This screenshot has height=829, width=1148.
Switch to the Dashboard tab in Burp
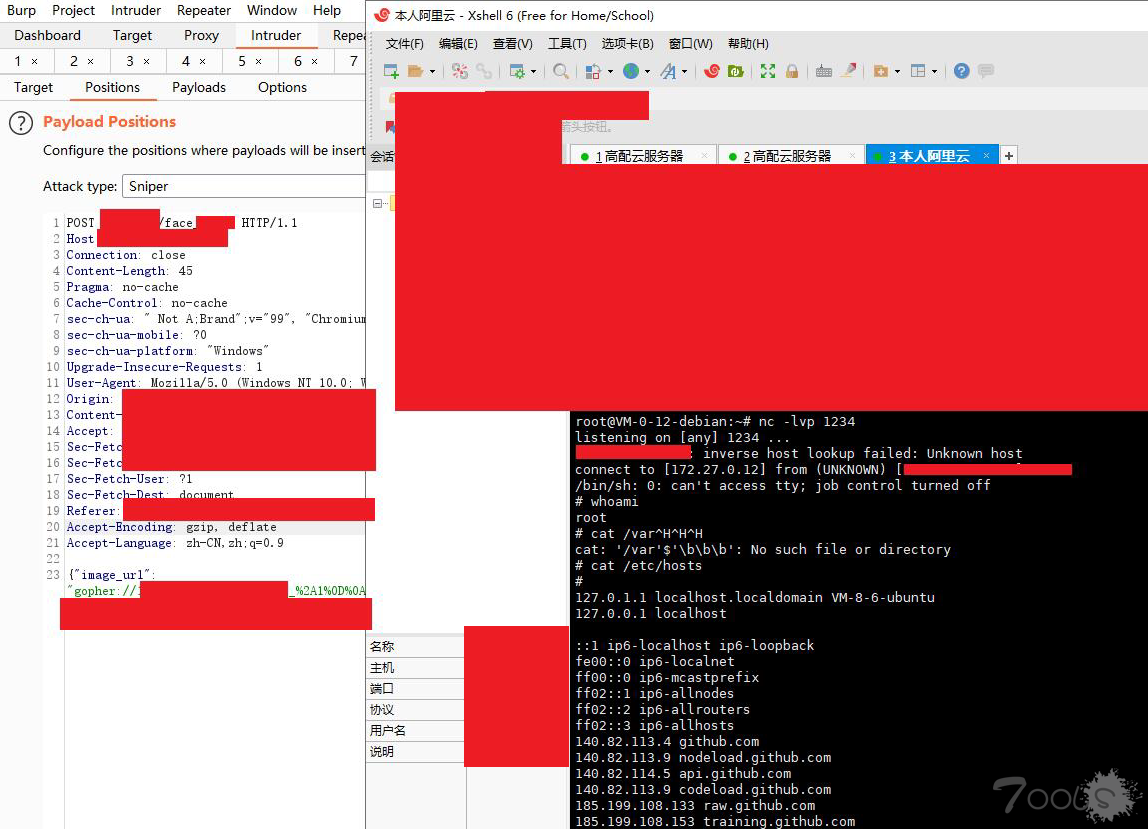(x=48, y=35)
